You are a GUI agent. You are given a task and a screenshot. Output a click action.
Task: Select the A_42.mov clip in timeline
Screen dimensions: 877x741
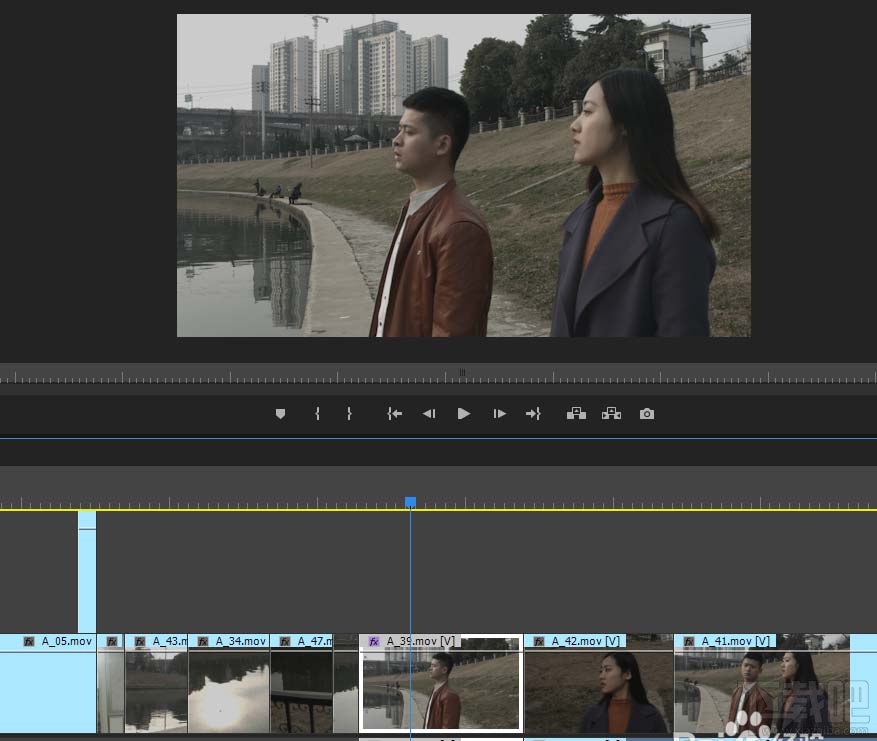(x=598, y=690)
